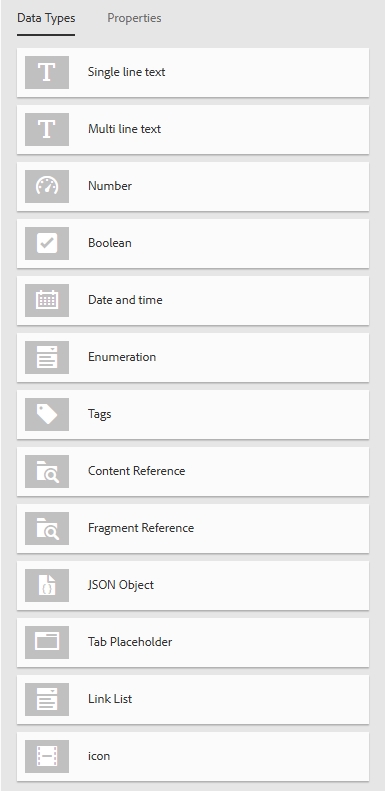Select the Tab Placeholder data type row
385x791 pixels.
point(193,642)
